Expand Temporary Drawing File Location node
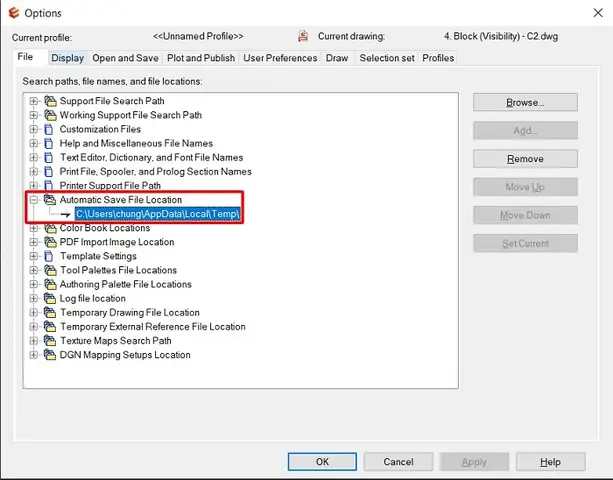Screen dimensions: 613x480 click(34, 312)
